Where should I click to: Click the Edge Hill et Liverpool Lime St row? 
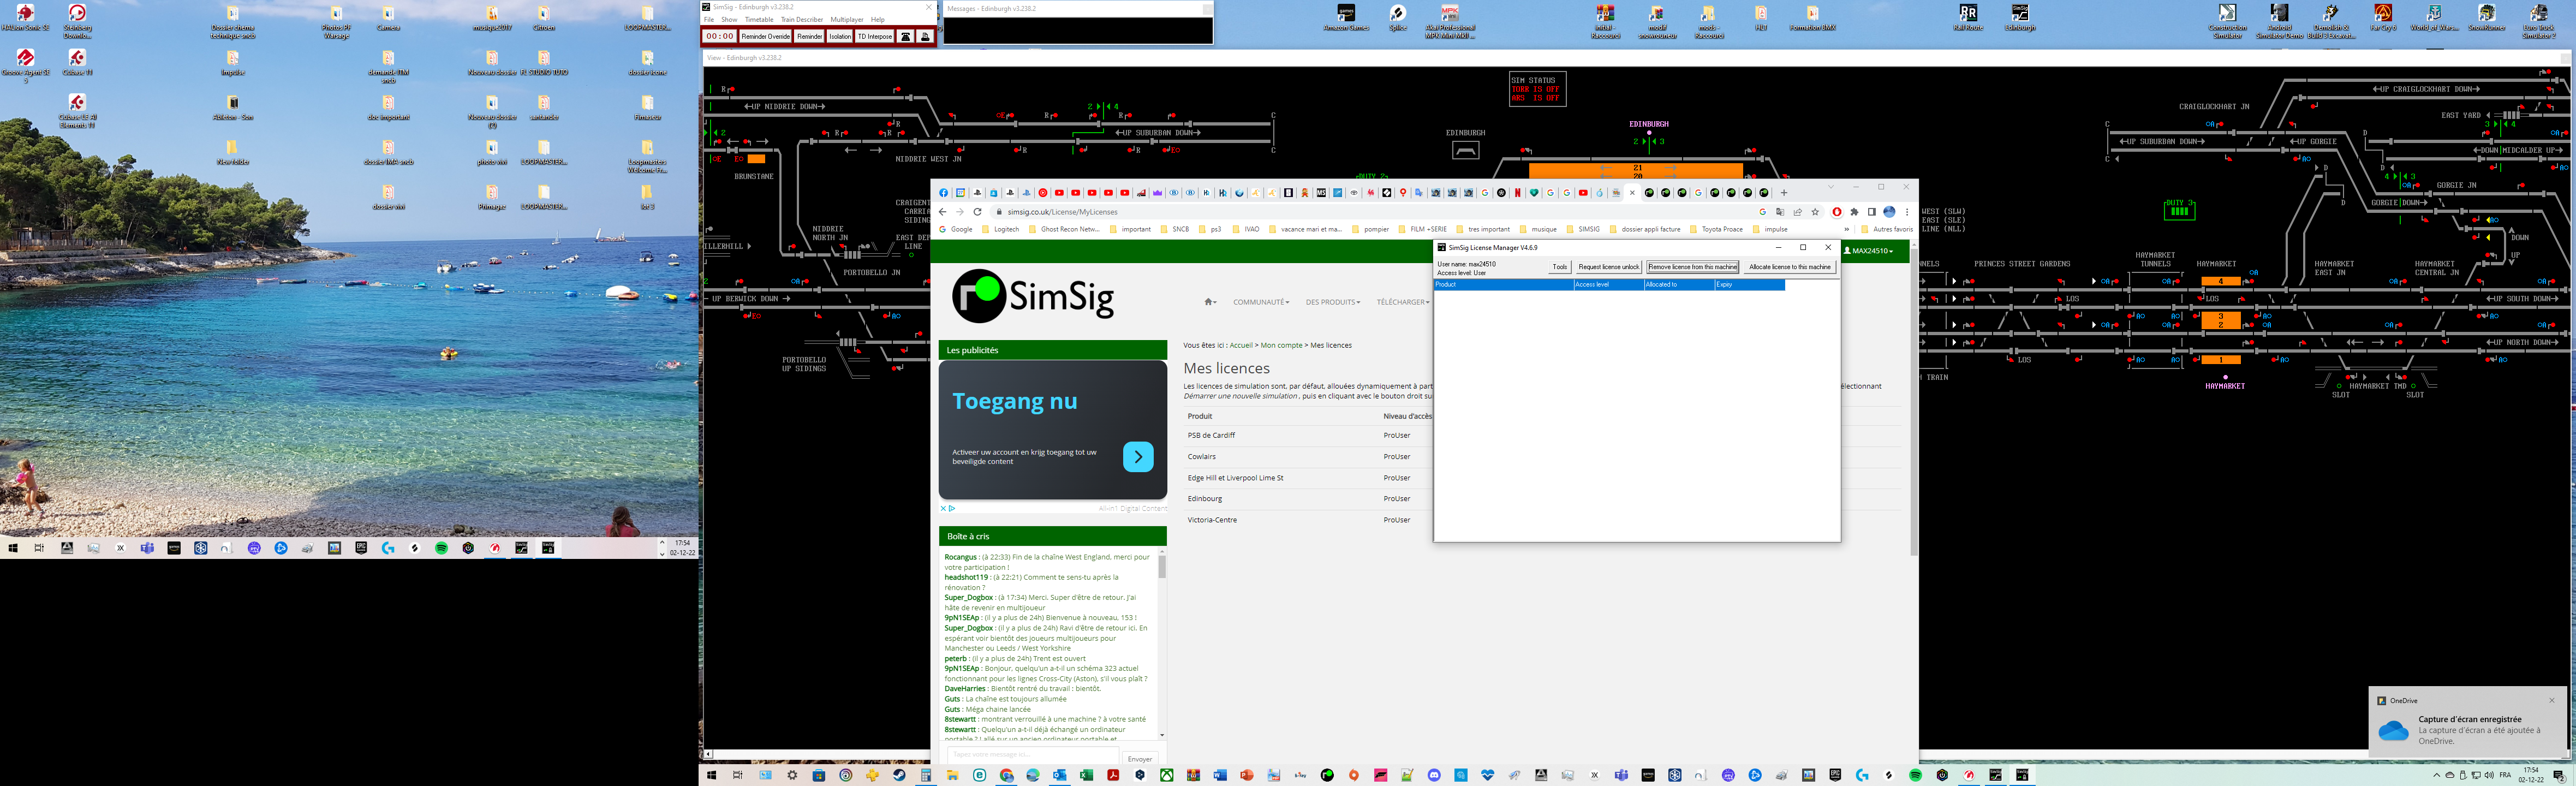click(1308, 478)
